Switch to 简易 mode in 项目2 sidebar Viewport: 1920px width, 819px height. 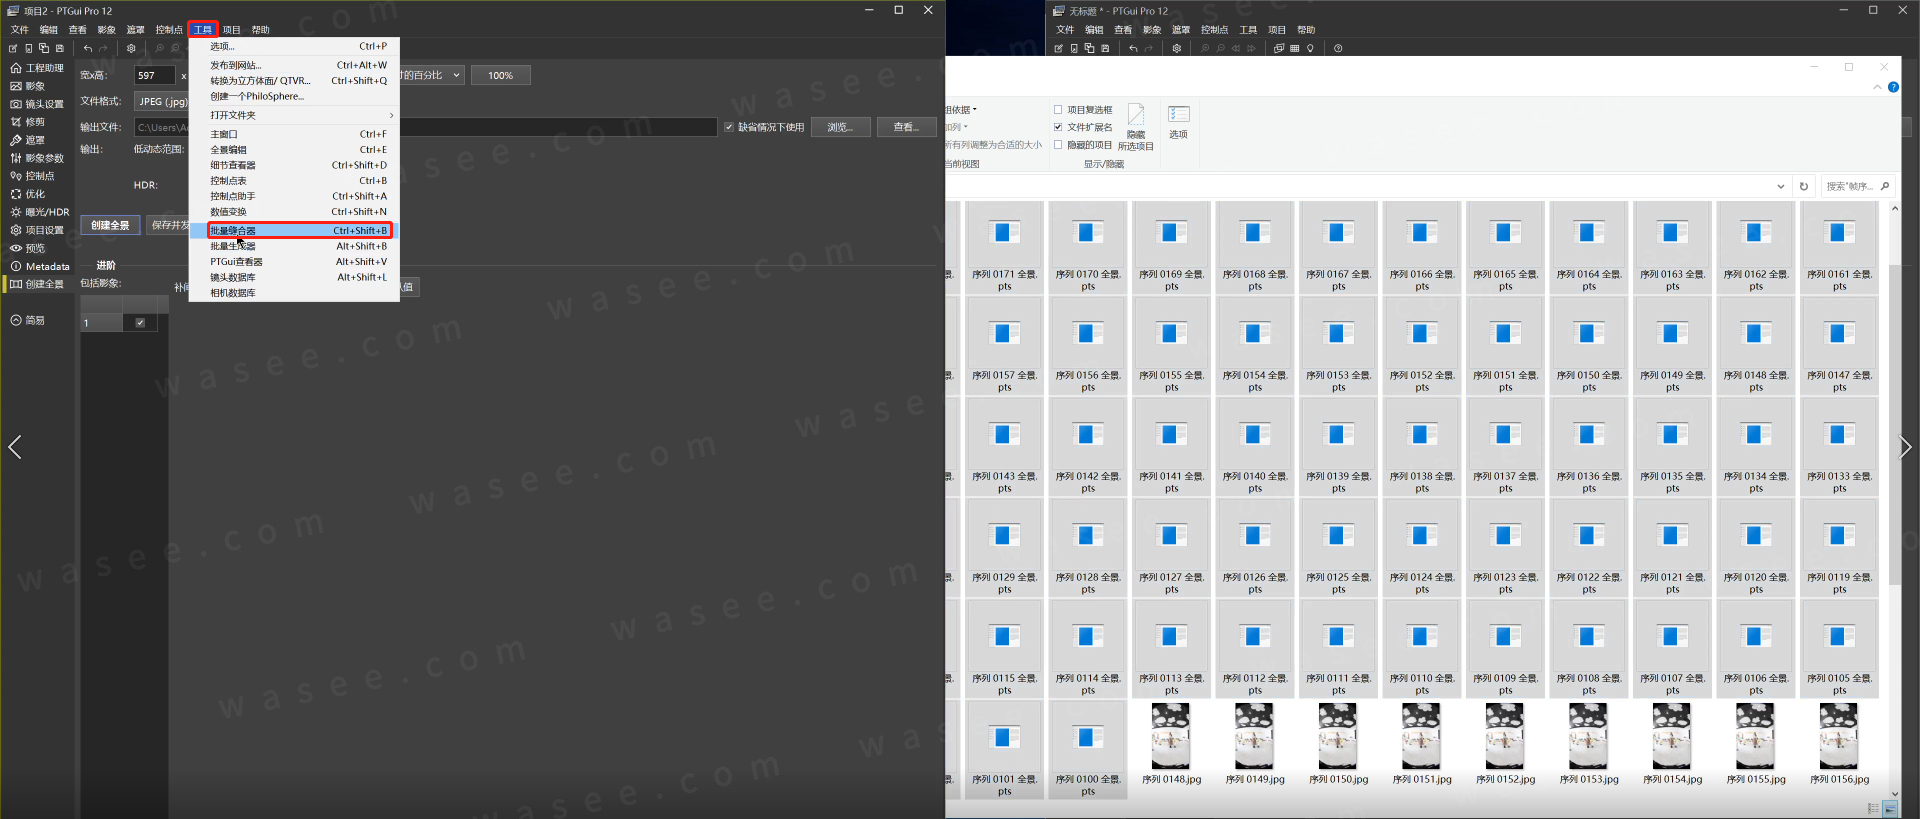coord(28,320)
